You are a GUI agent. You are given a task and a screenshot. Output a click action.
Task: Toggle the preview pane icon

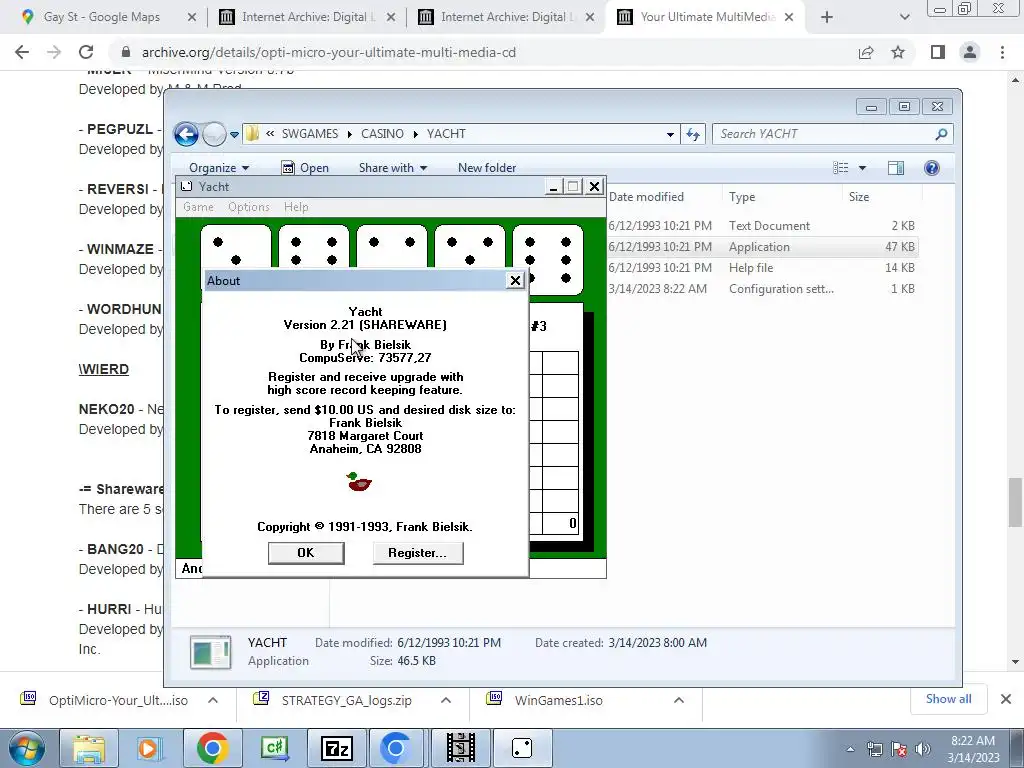pos(896,168)
